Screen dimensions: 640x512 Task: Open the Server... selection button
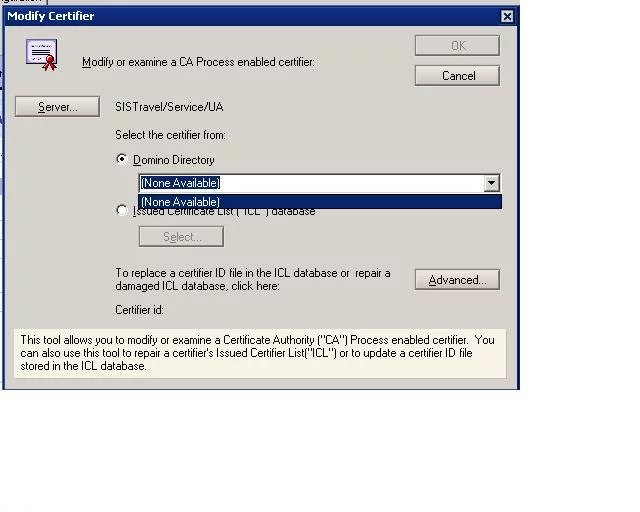pos(57,107)
